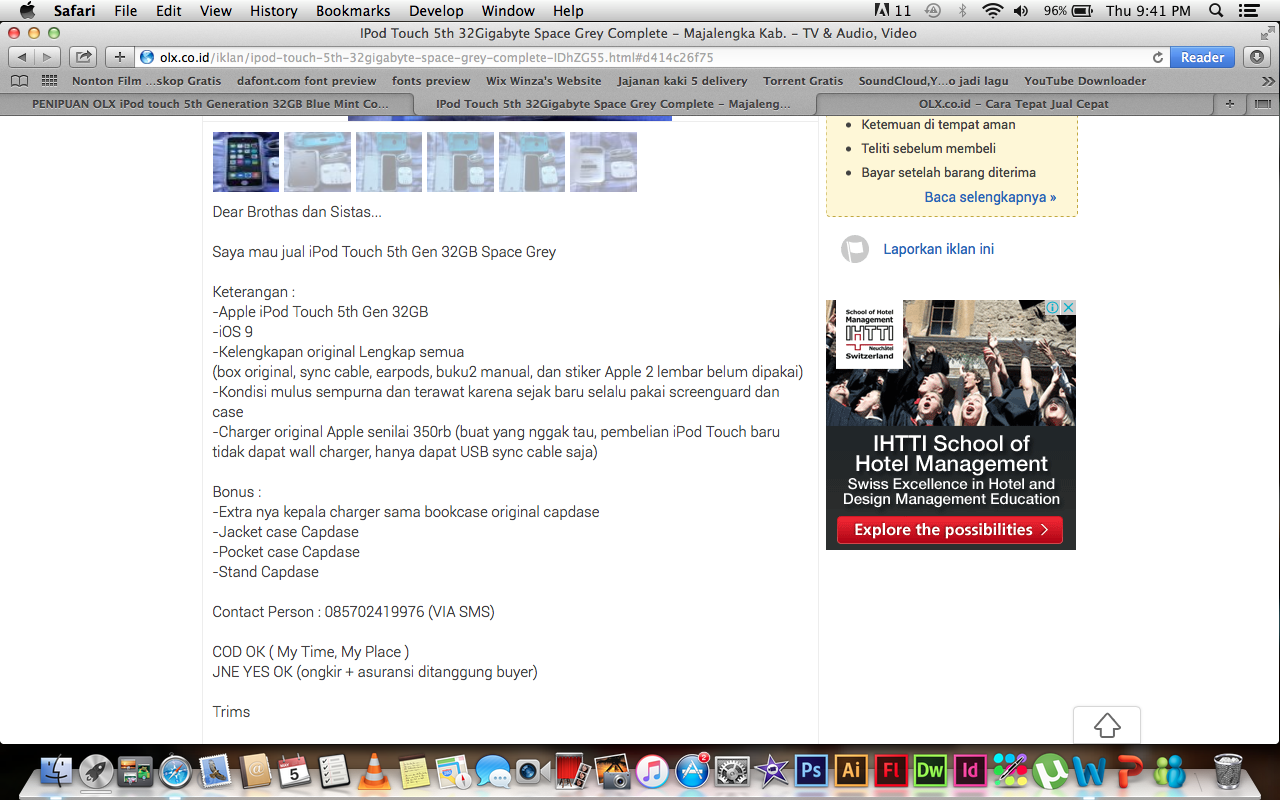This screenshot has height=800, width=1280.
Task: Click the olx.co.id address bar field
Action: [x=652, y=57]
